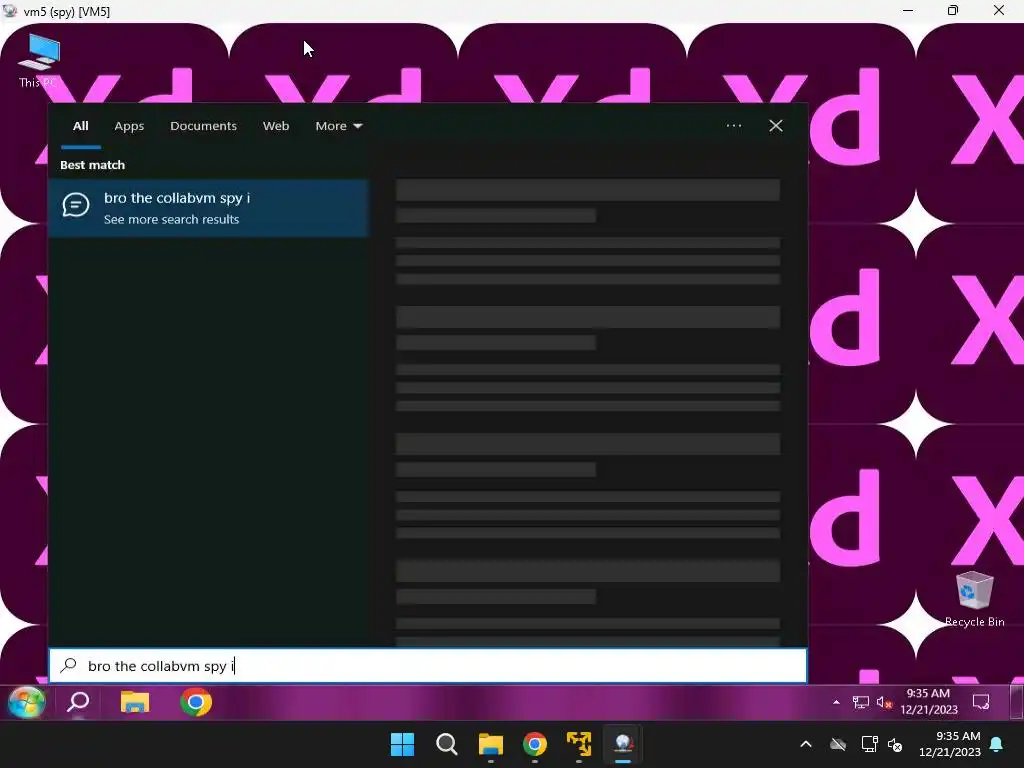Viewport: 1024px width, 768px height.
Task: Switch to Documents search tab
Action: [203, 126]
